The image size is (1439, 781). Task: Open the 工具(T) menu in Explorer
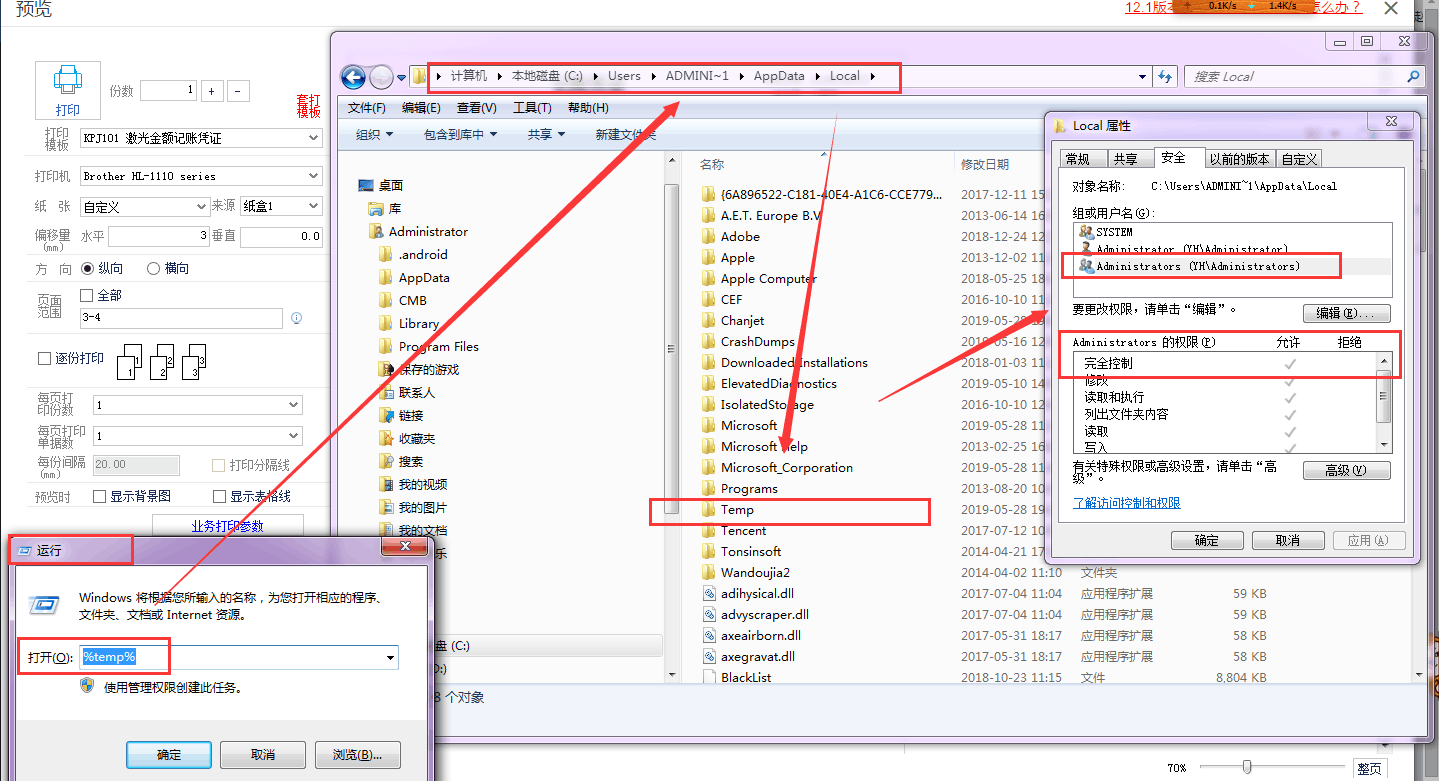click(x=532, y=108)
